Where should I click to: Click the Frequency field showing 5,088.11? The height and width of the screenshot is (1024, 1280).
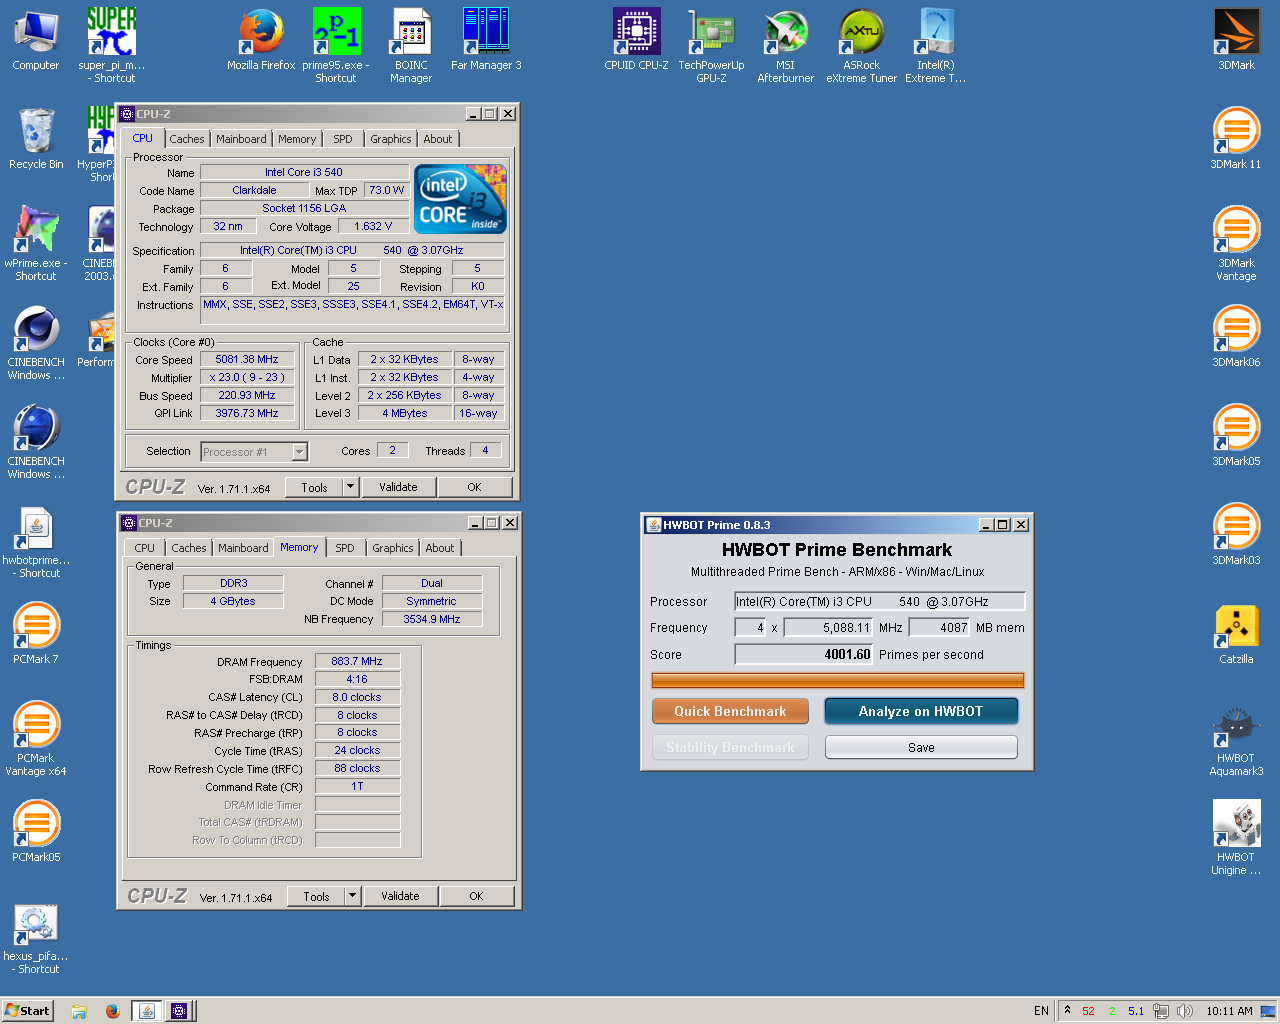829,627
